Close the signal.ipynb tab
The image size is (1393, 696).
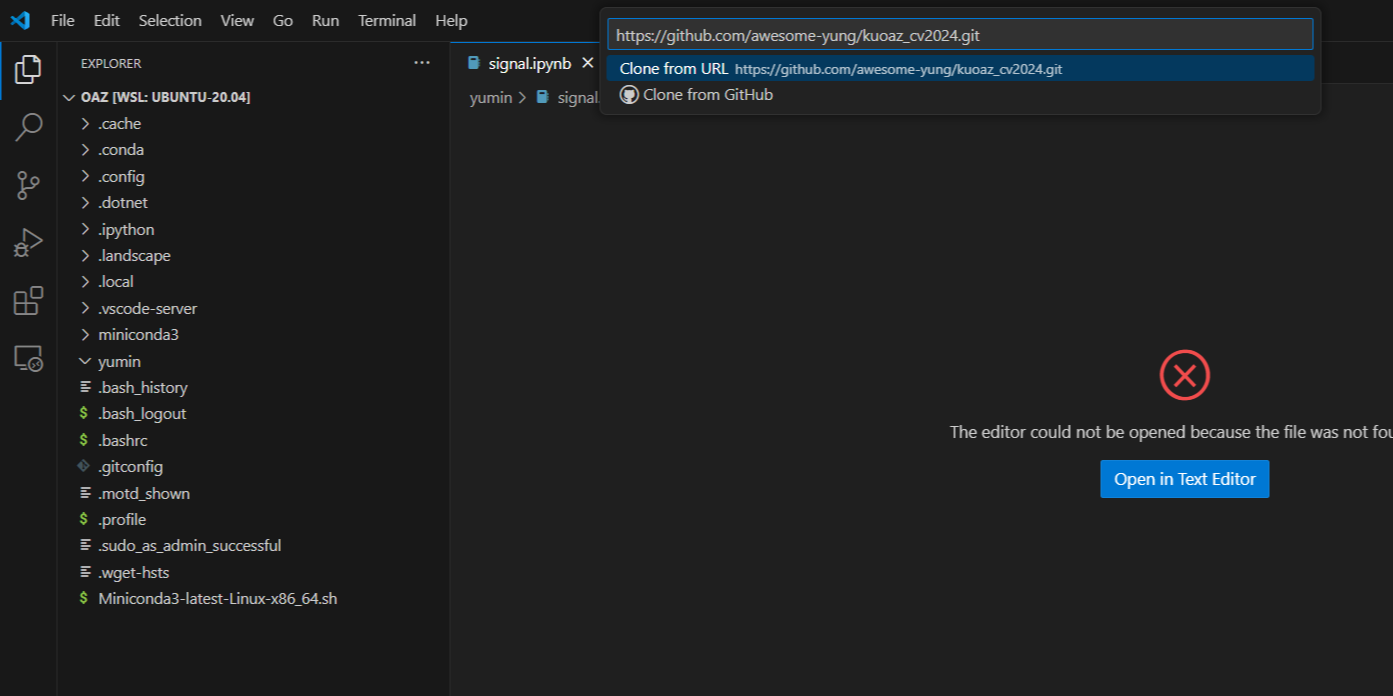tap(588, 63)
